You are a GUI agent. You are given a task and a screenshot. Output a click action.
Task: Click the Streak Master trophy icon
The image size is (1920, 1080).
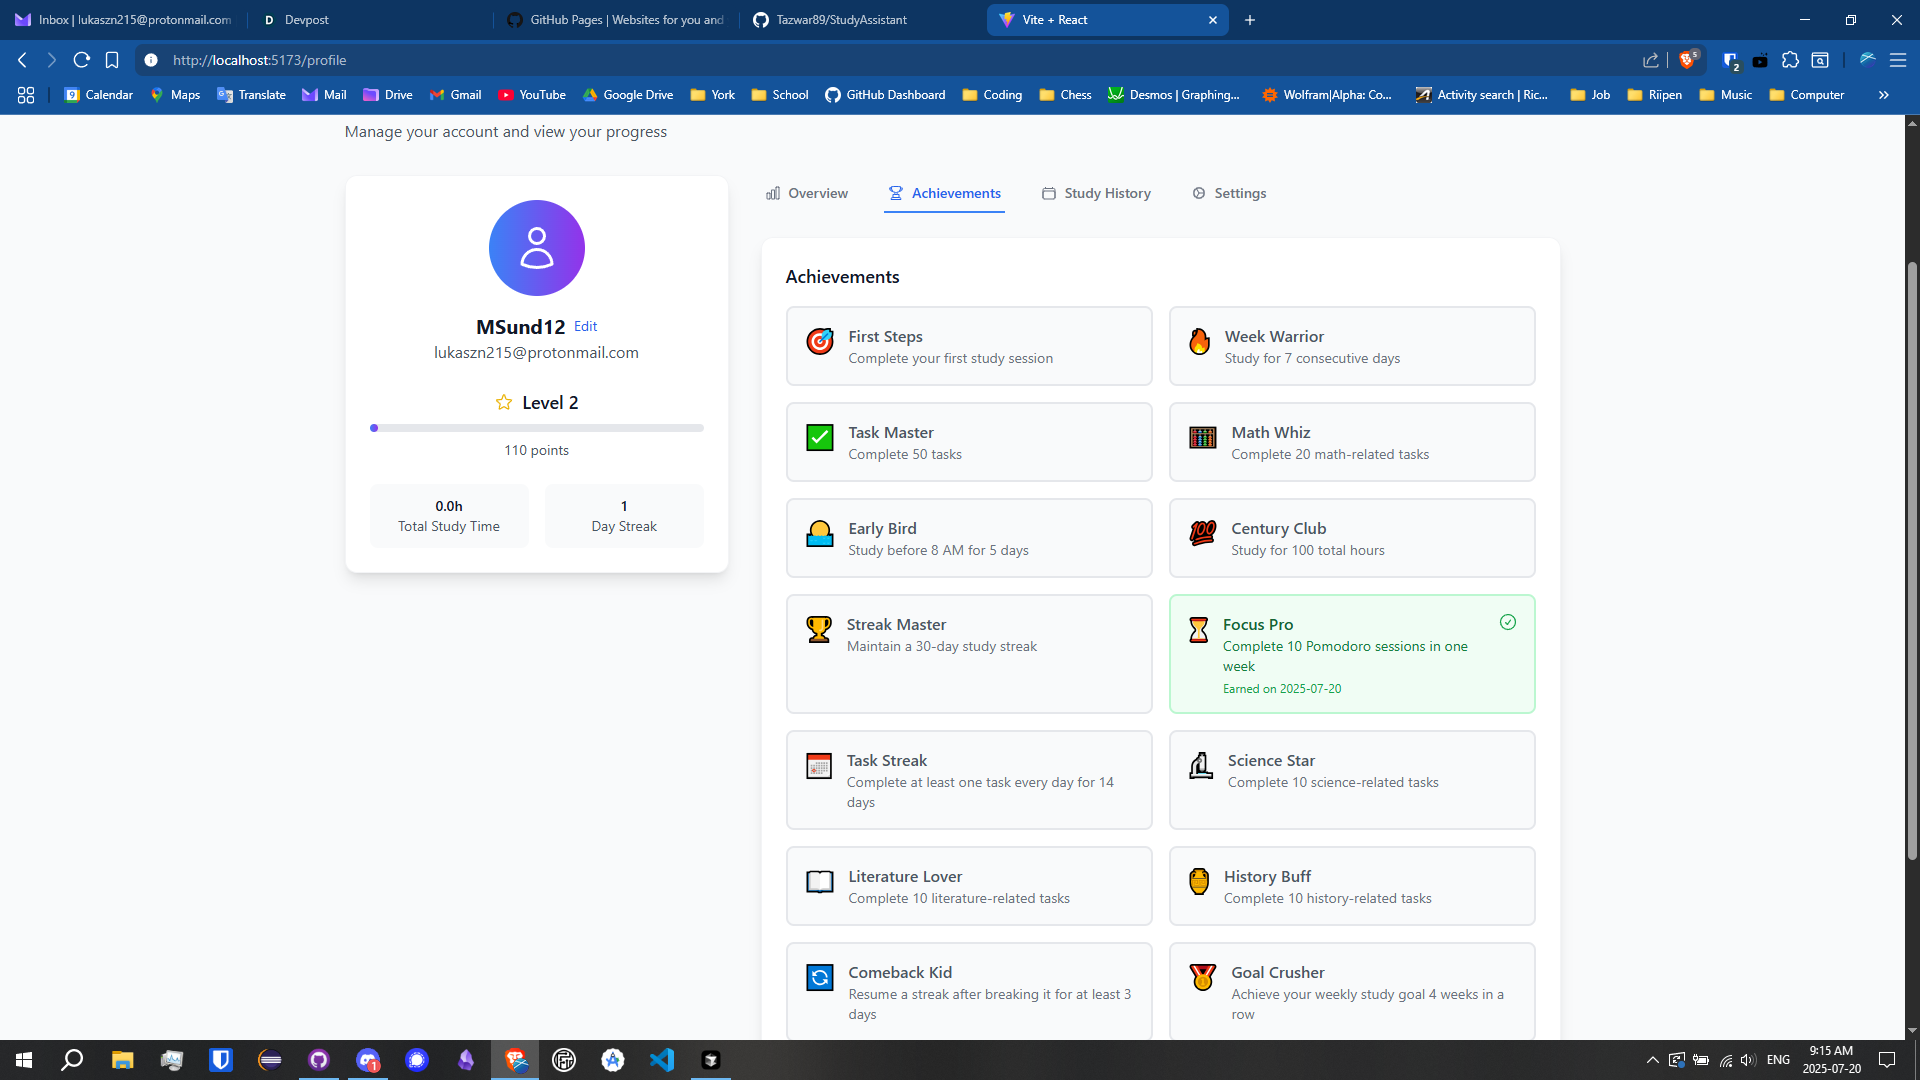pyautogui.click(x=819, y=629)
